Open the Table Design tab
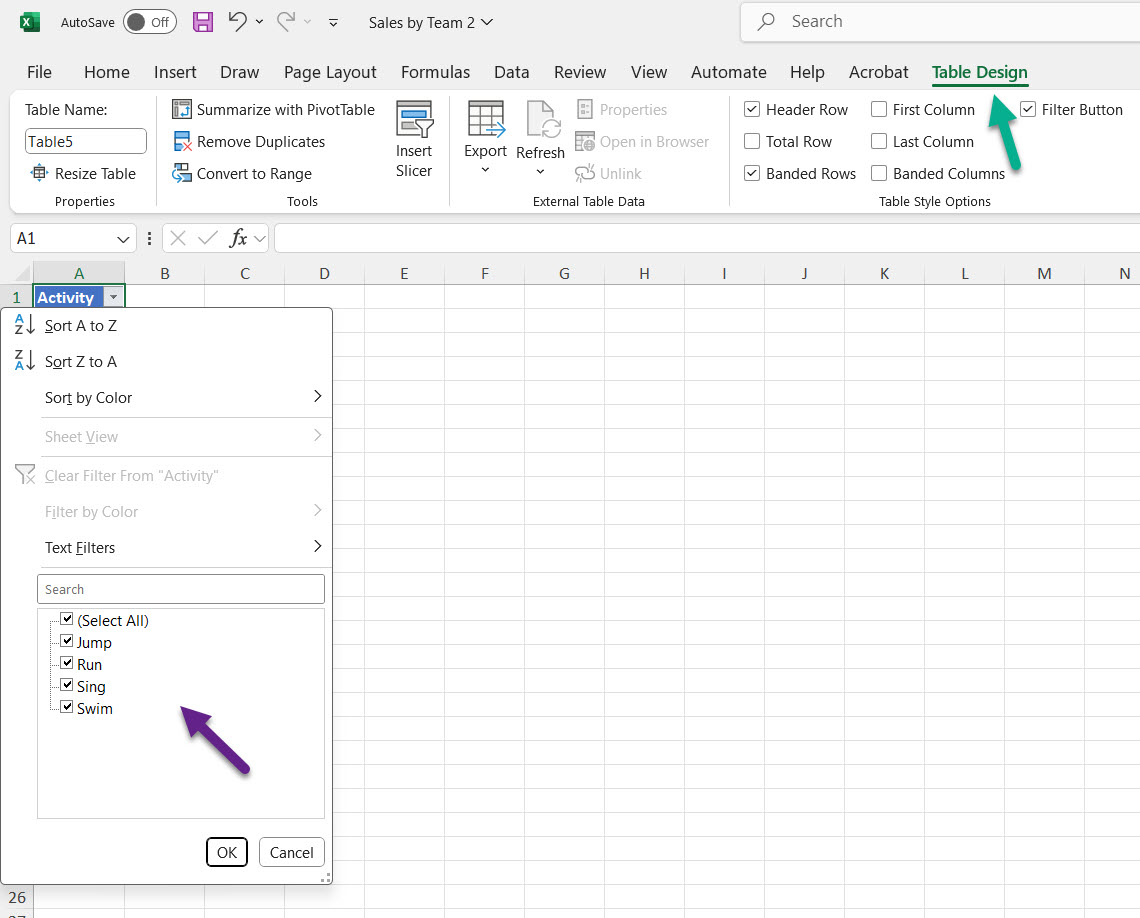 pos(979,72)
